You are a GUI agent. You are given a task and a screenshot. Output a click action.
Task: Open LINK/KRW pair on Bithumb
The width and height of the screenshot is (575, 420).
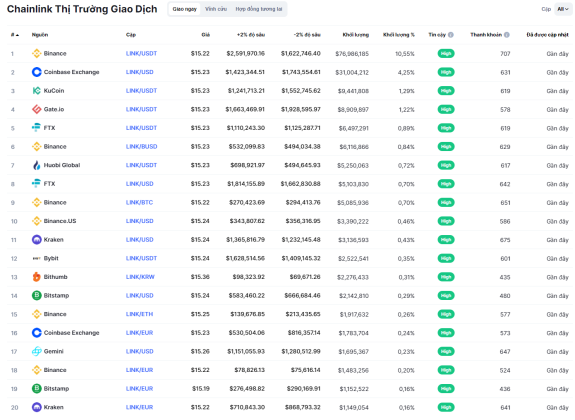[140, 277]
